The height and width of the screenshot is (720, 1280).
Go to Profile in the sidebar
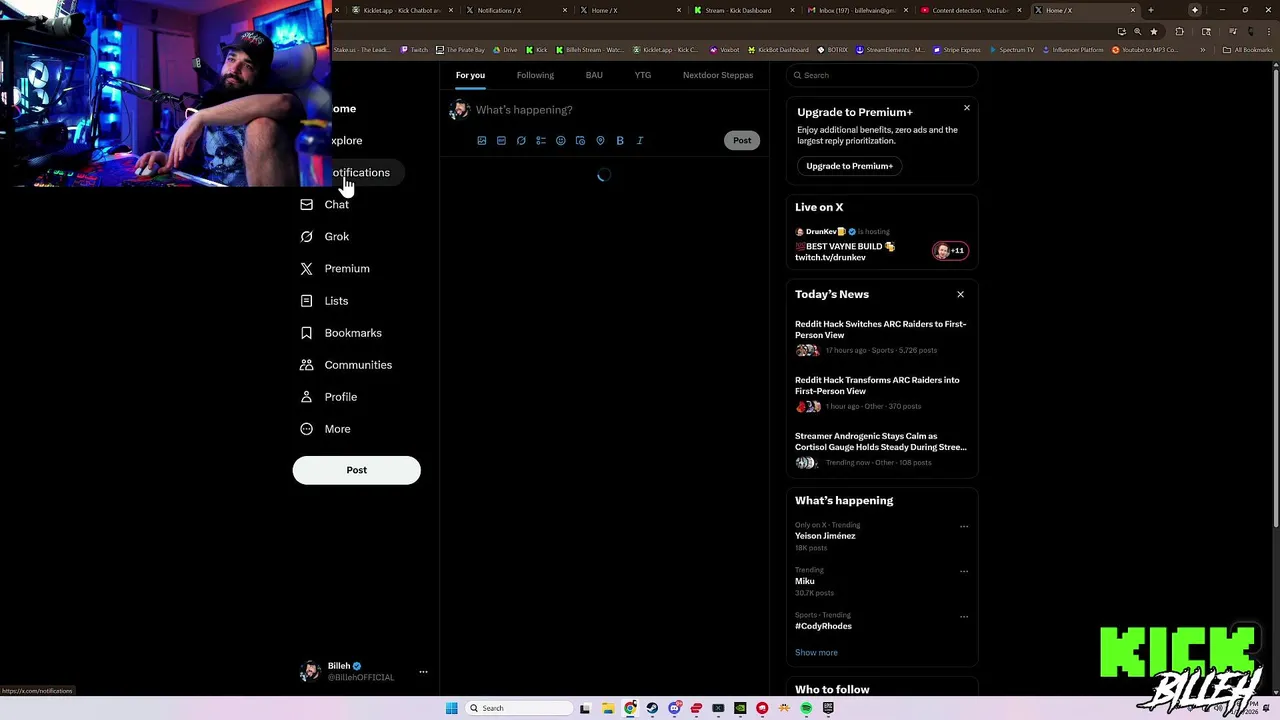329,396
